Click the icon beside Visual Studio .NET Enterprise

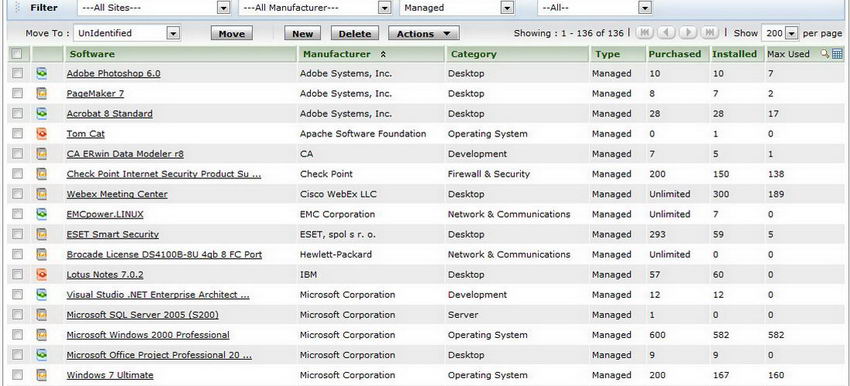click(x=41, y=294)
